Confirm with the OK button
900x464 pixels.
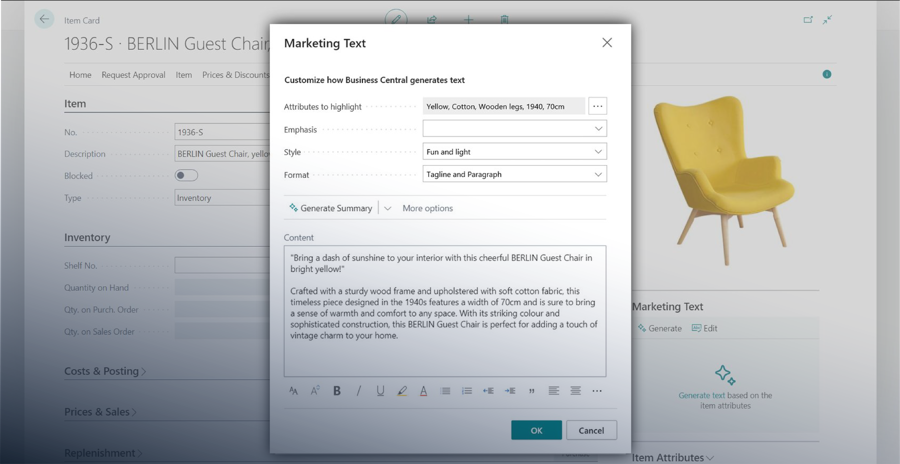[536, 430]
